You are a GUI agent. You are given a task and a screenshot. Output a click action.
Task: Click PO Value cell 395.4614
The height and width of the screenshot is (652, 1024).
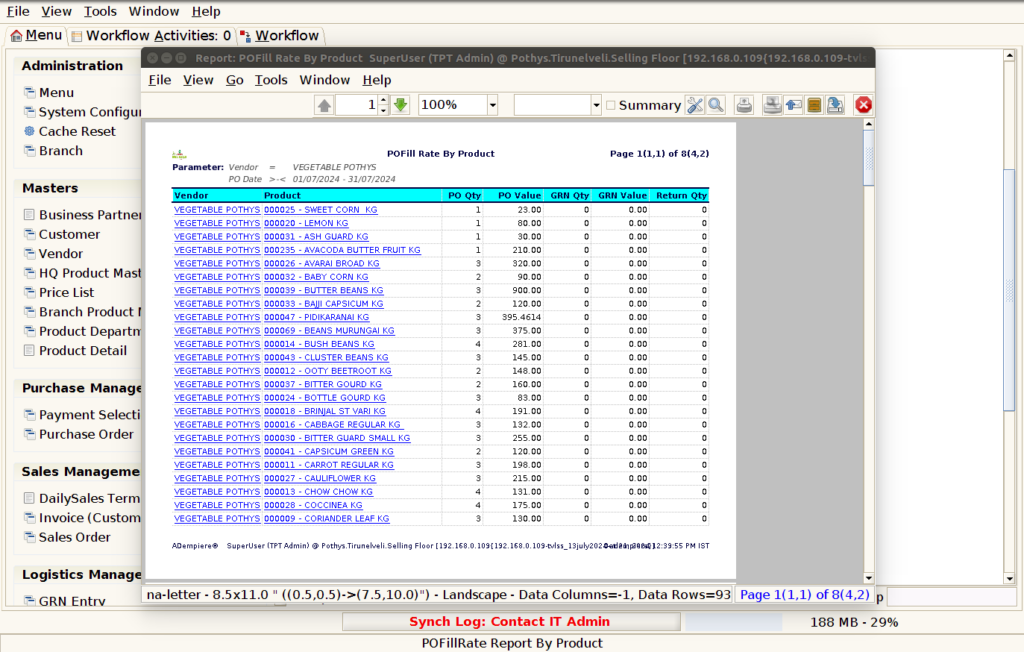pos(521,318)
